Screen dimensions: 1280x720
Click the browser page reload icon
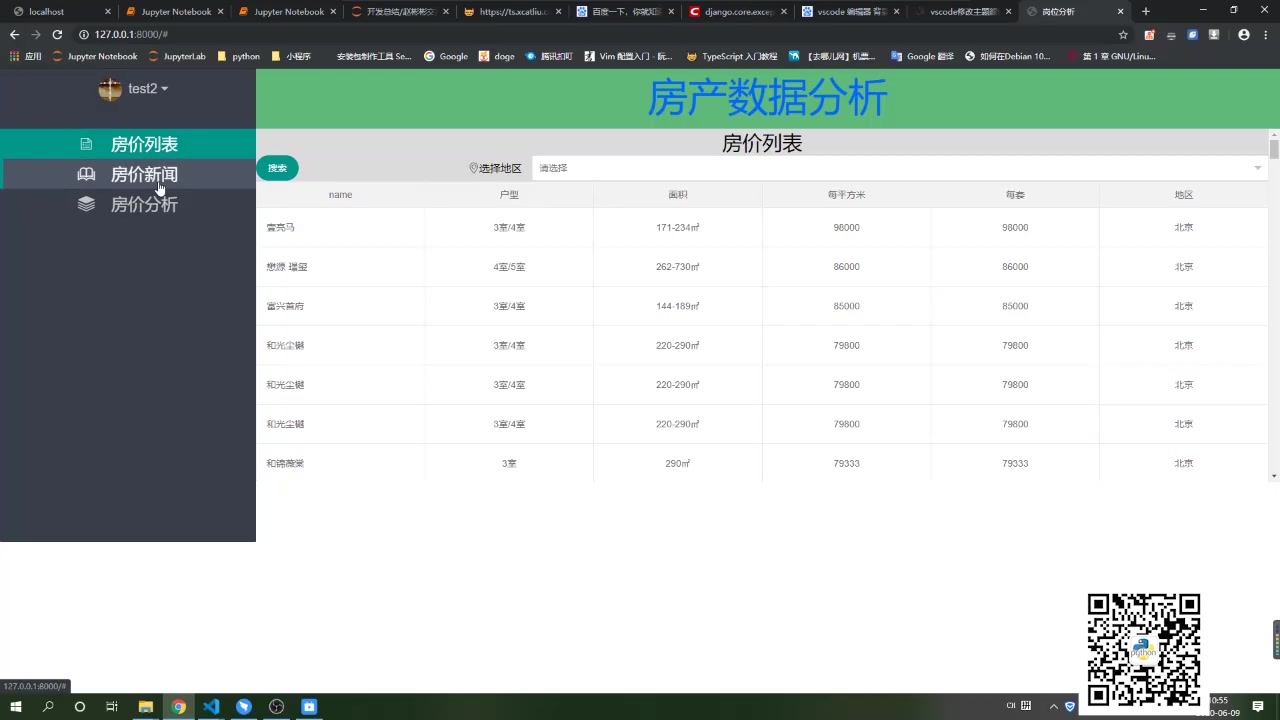pyautogui.click(x=58, y=34)
